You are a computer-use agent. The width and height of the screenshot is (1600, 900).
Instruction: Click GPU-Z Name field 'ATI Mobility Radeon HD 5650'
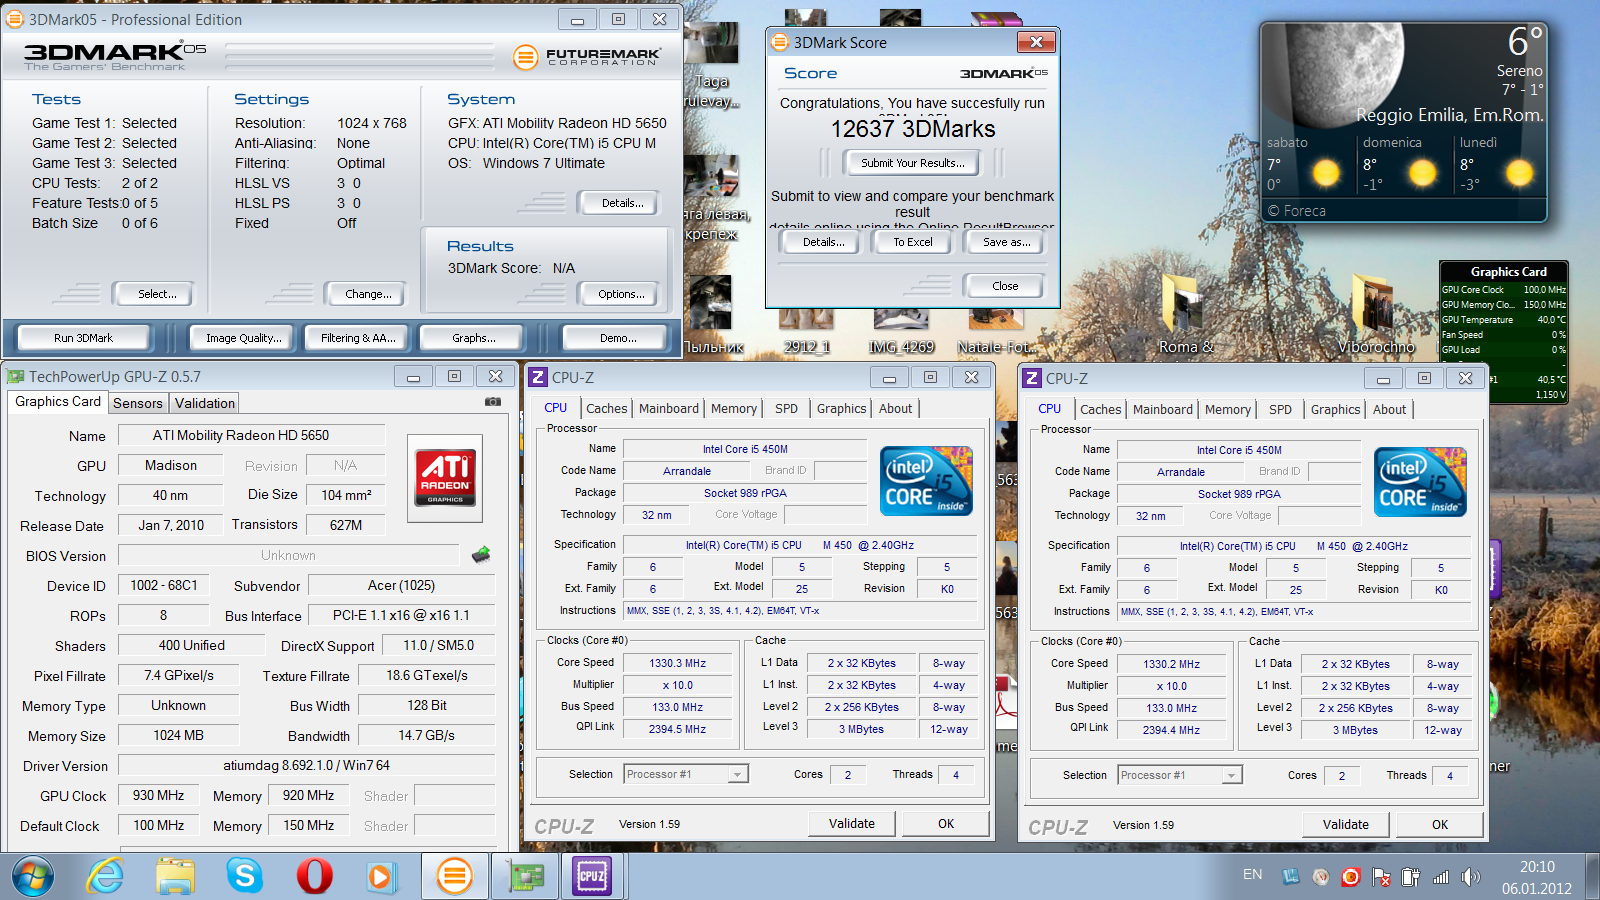tap(251, 435)
